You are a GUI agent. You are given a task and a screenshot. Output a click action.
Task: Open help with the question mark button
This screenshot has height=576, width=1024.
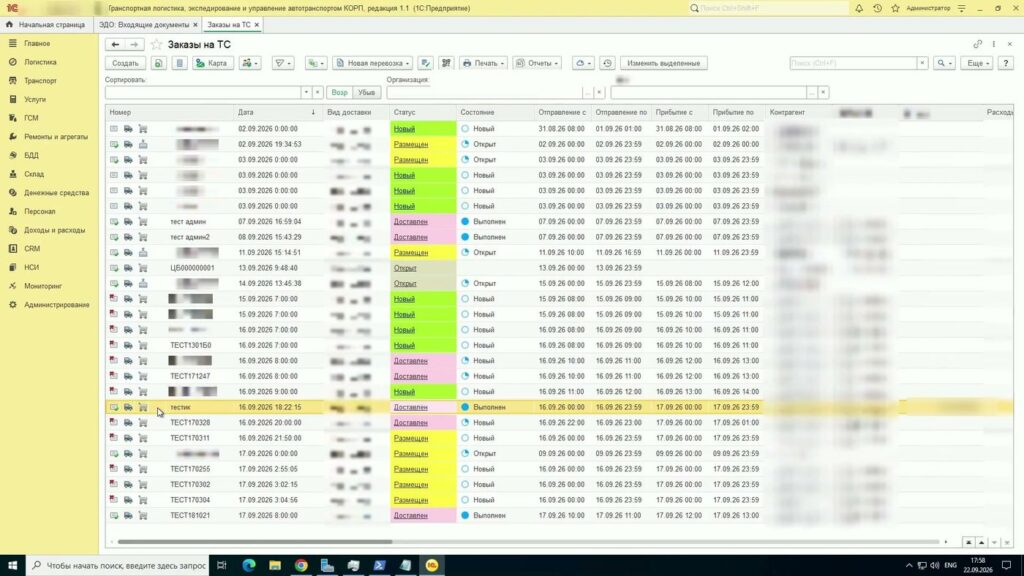[1006, 63]
